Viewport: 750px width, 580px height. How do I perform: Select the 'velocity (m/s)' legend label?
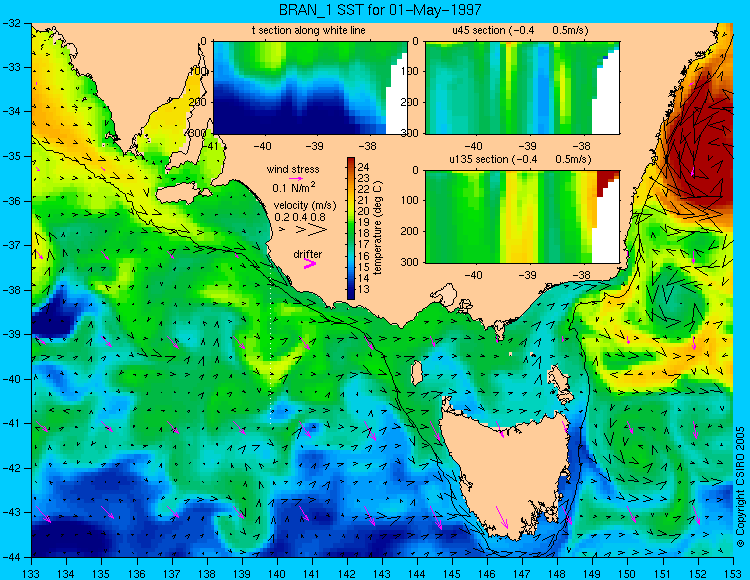coord(305,205)
